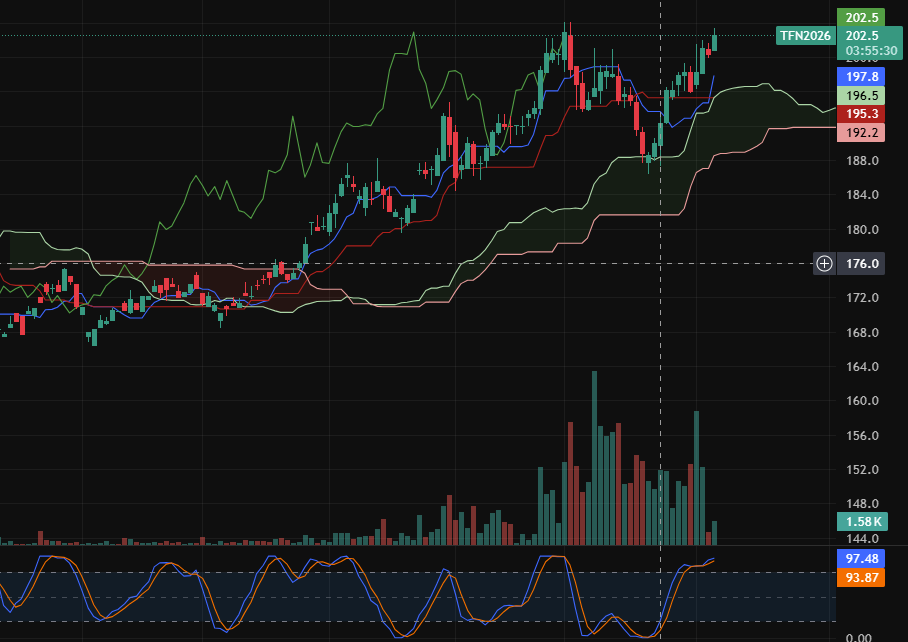Click the blue 197.8 price label
908x642 pixels.
click(x=861, y=76)
